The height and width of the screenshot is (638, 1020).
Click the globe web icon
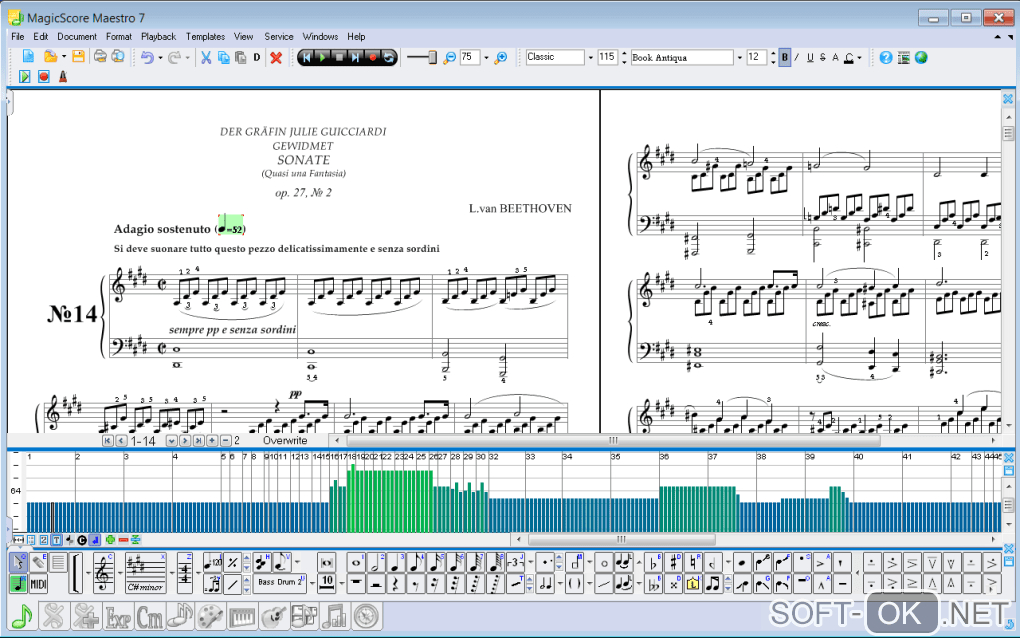click(921, 58)
